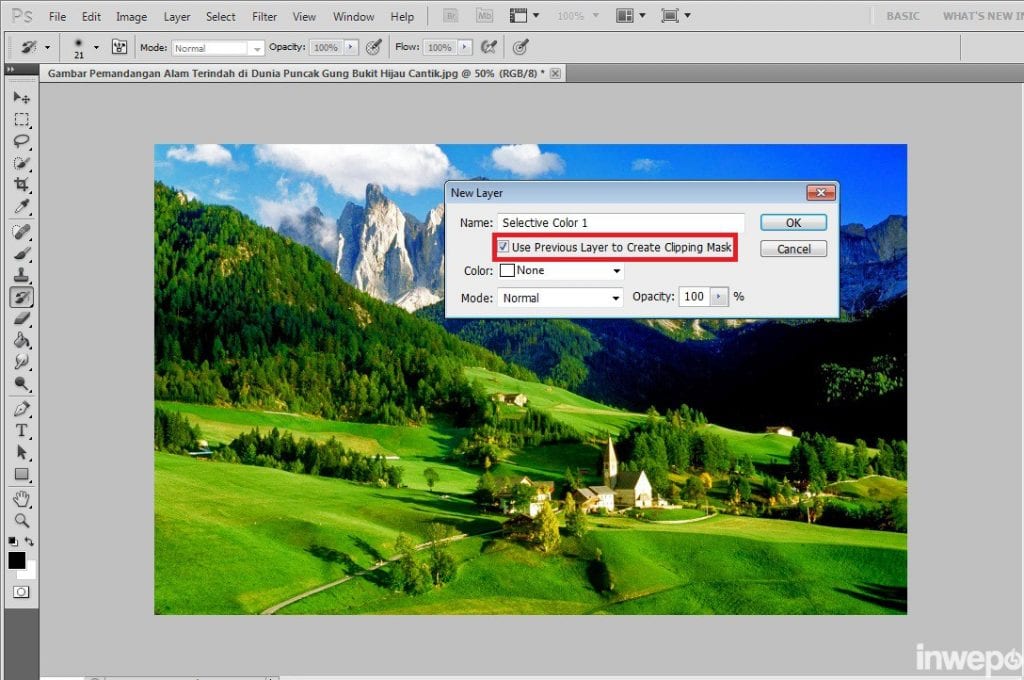Select the Blur tool
This screenshot has width=1024, height=680.
pyautogui.click(x=22, y=362)
